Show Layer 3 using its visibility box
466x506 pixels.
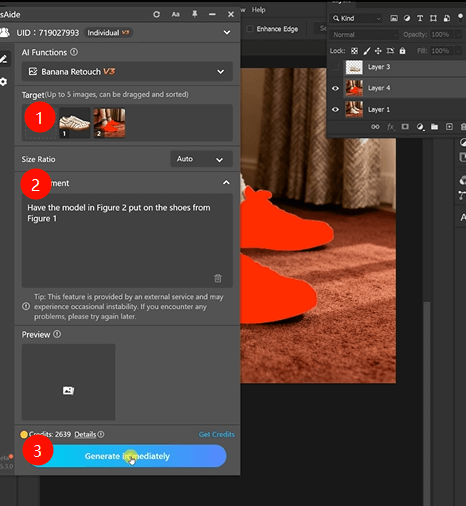click(335, 67)
